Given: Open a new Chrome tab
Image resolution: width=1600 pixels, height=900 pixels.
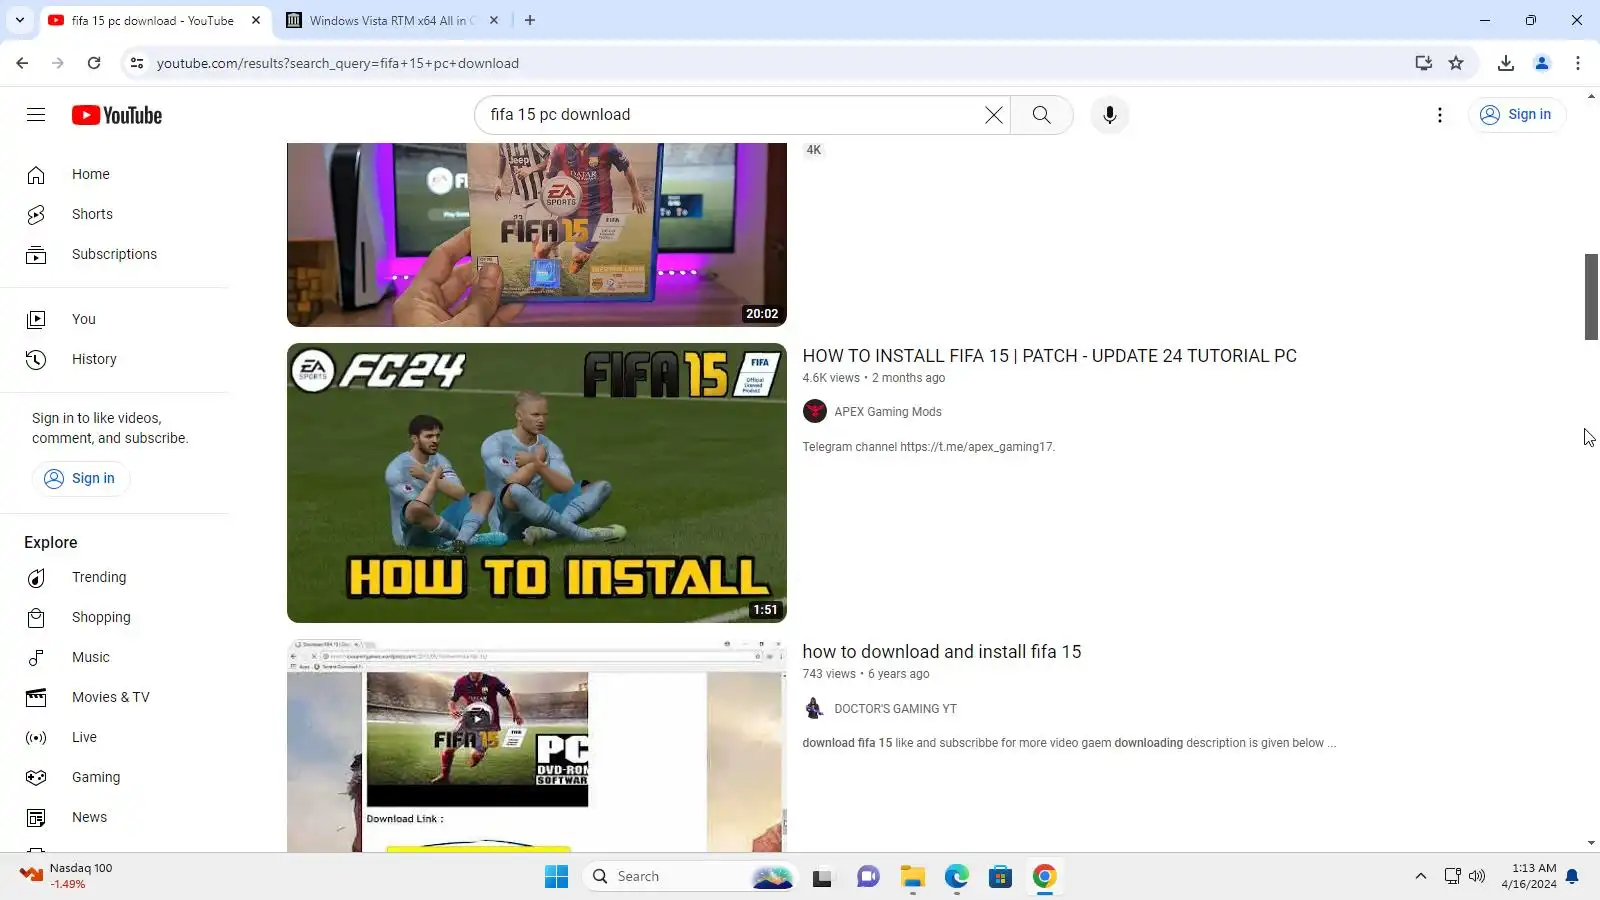Looking at the screenshot, I should pyautogui.click(x=530, y=20).
